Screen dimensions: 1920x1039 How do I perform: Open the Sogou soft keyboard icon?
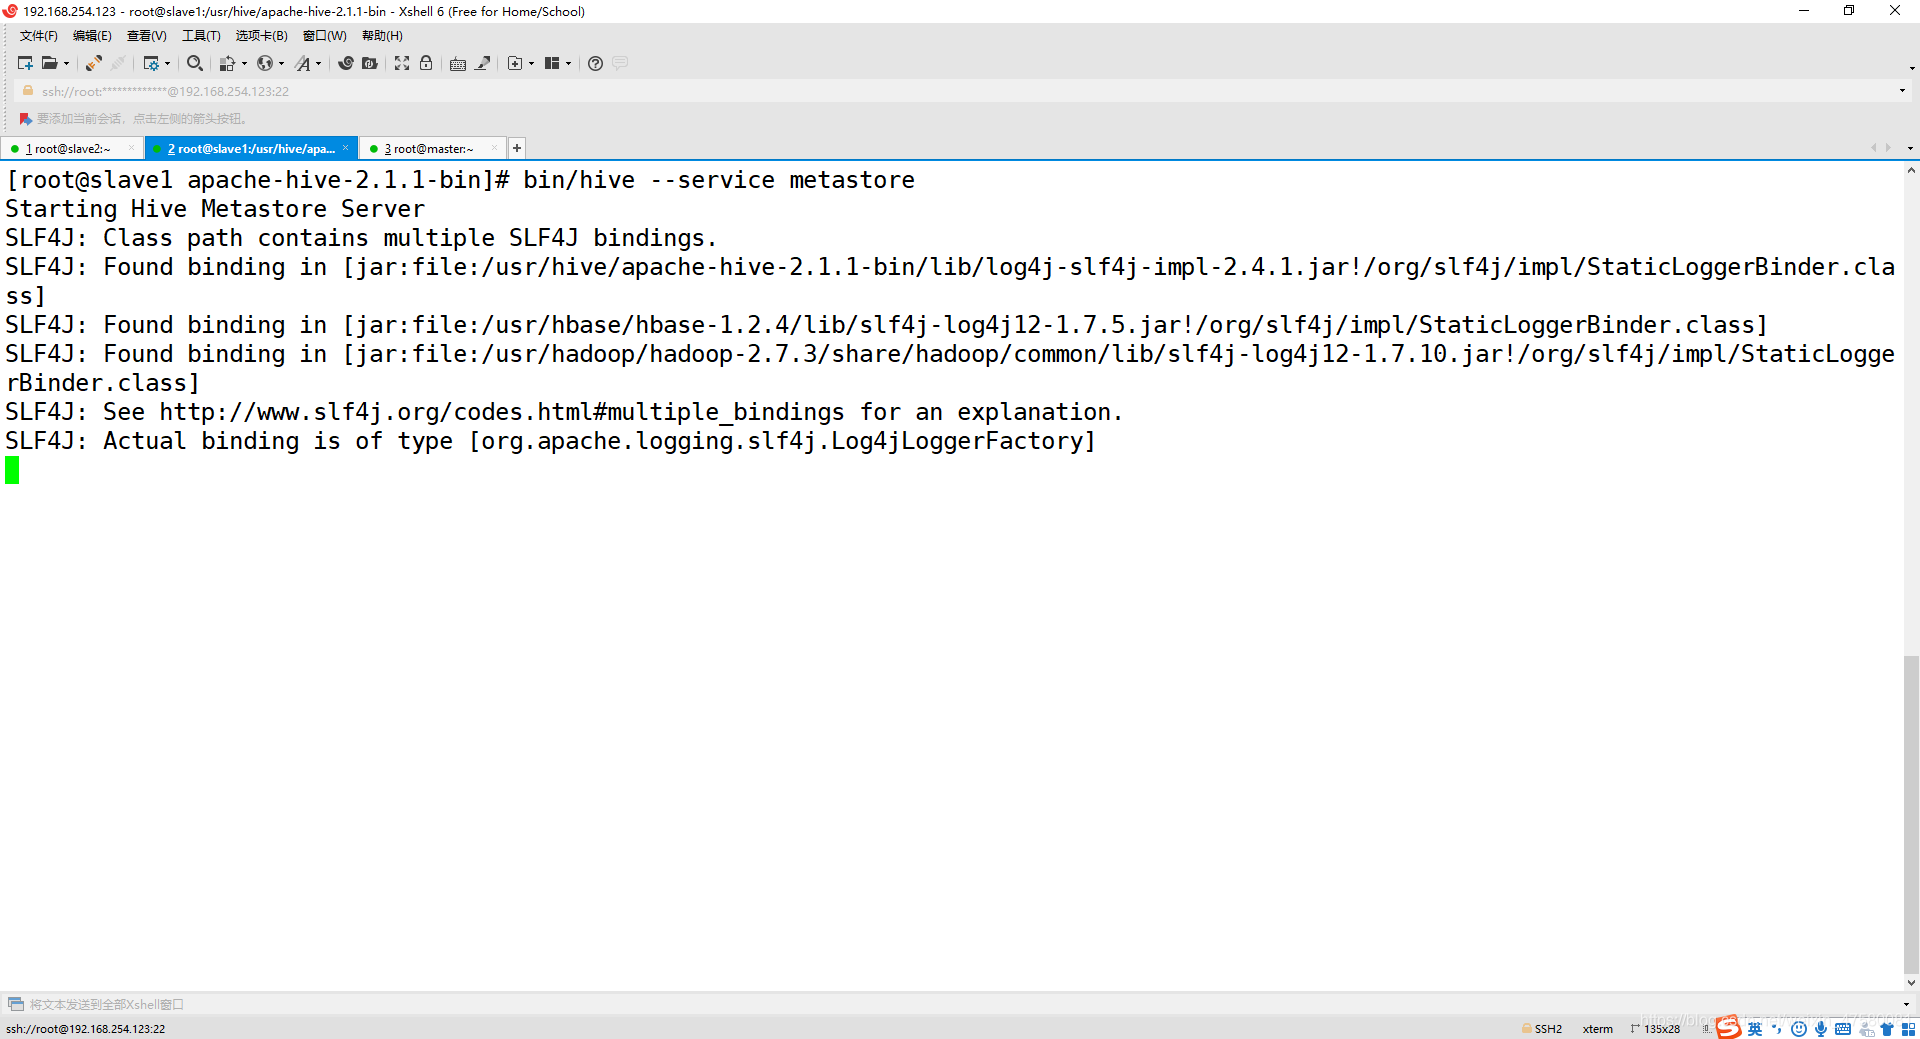point(1843,1029)
